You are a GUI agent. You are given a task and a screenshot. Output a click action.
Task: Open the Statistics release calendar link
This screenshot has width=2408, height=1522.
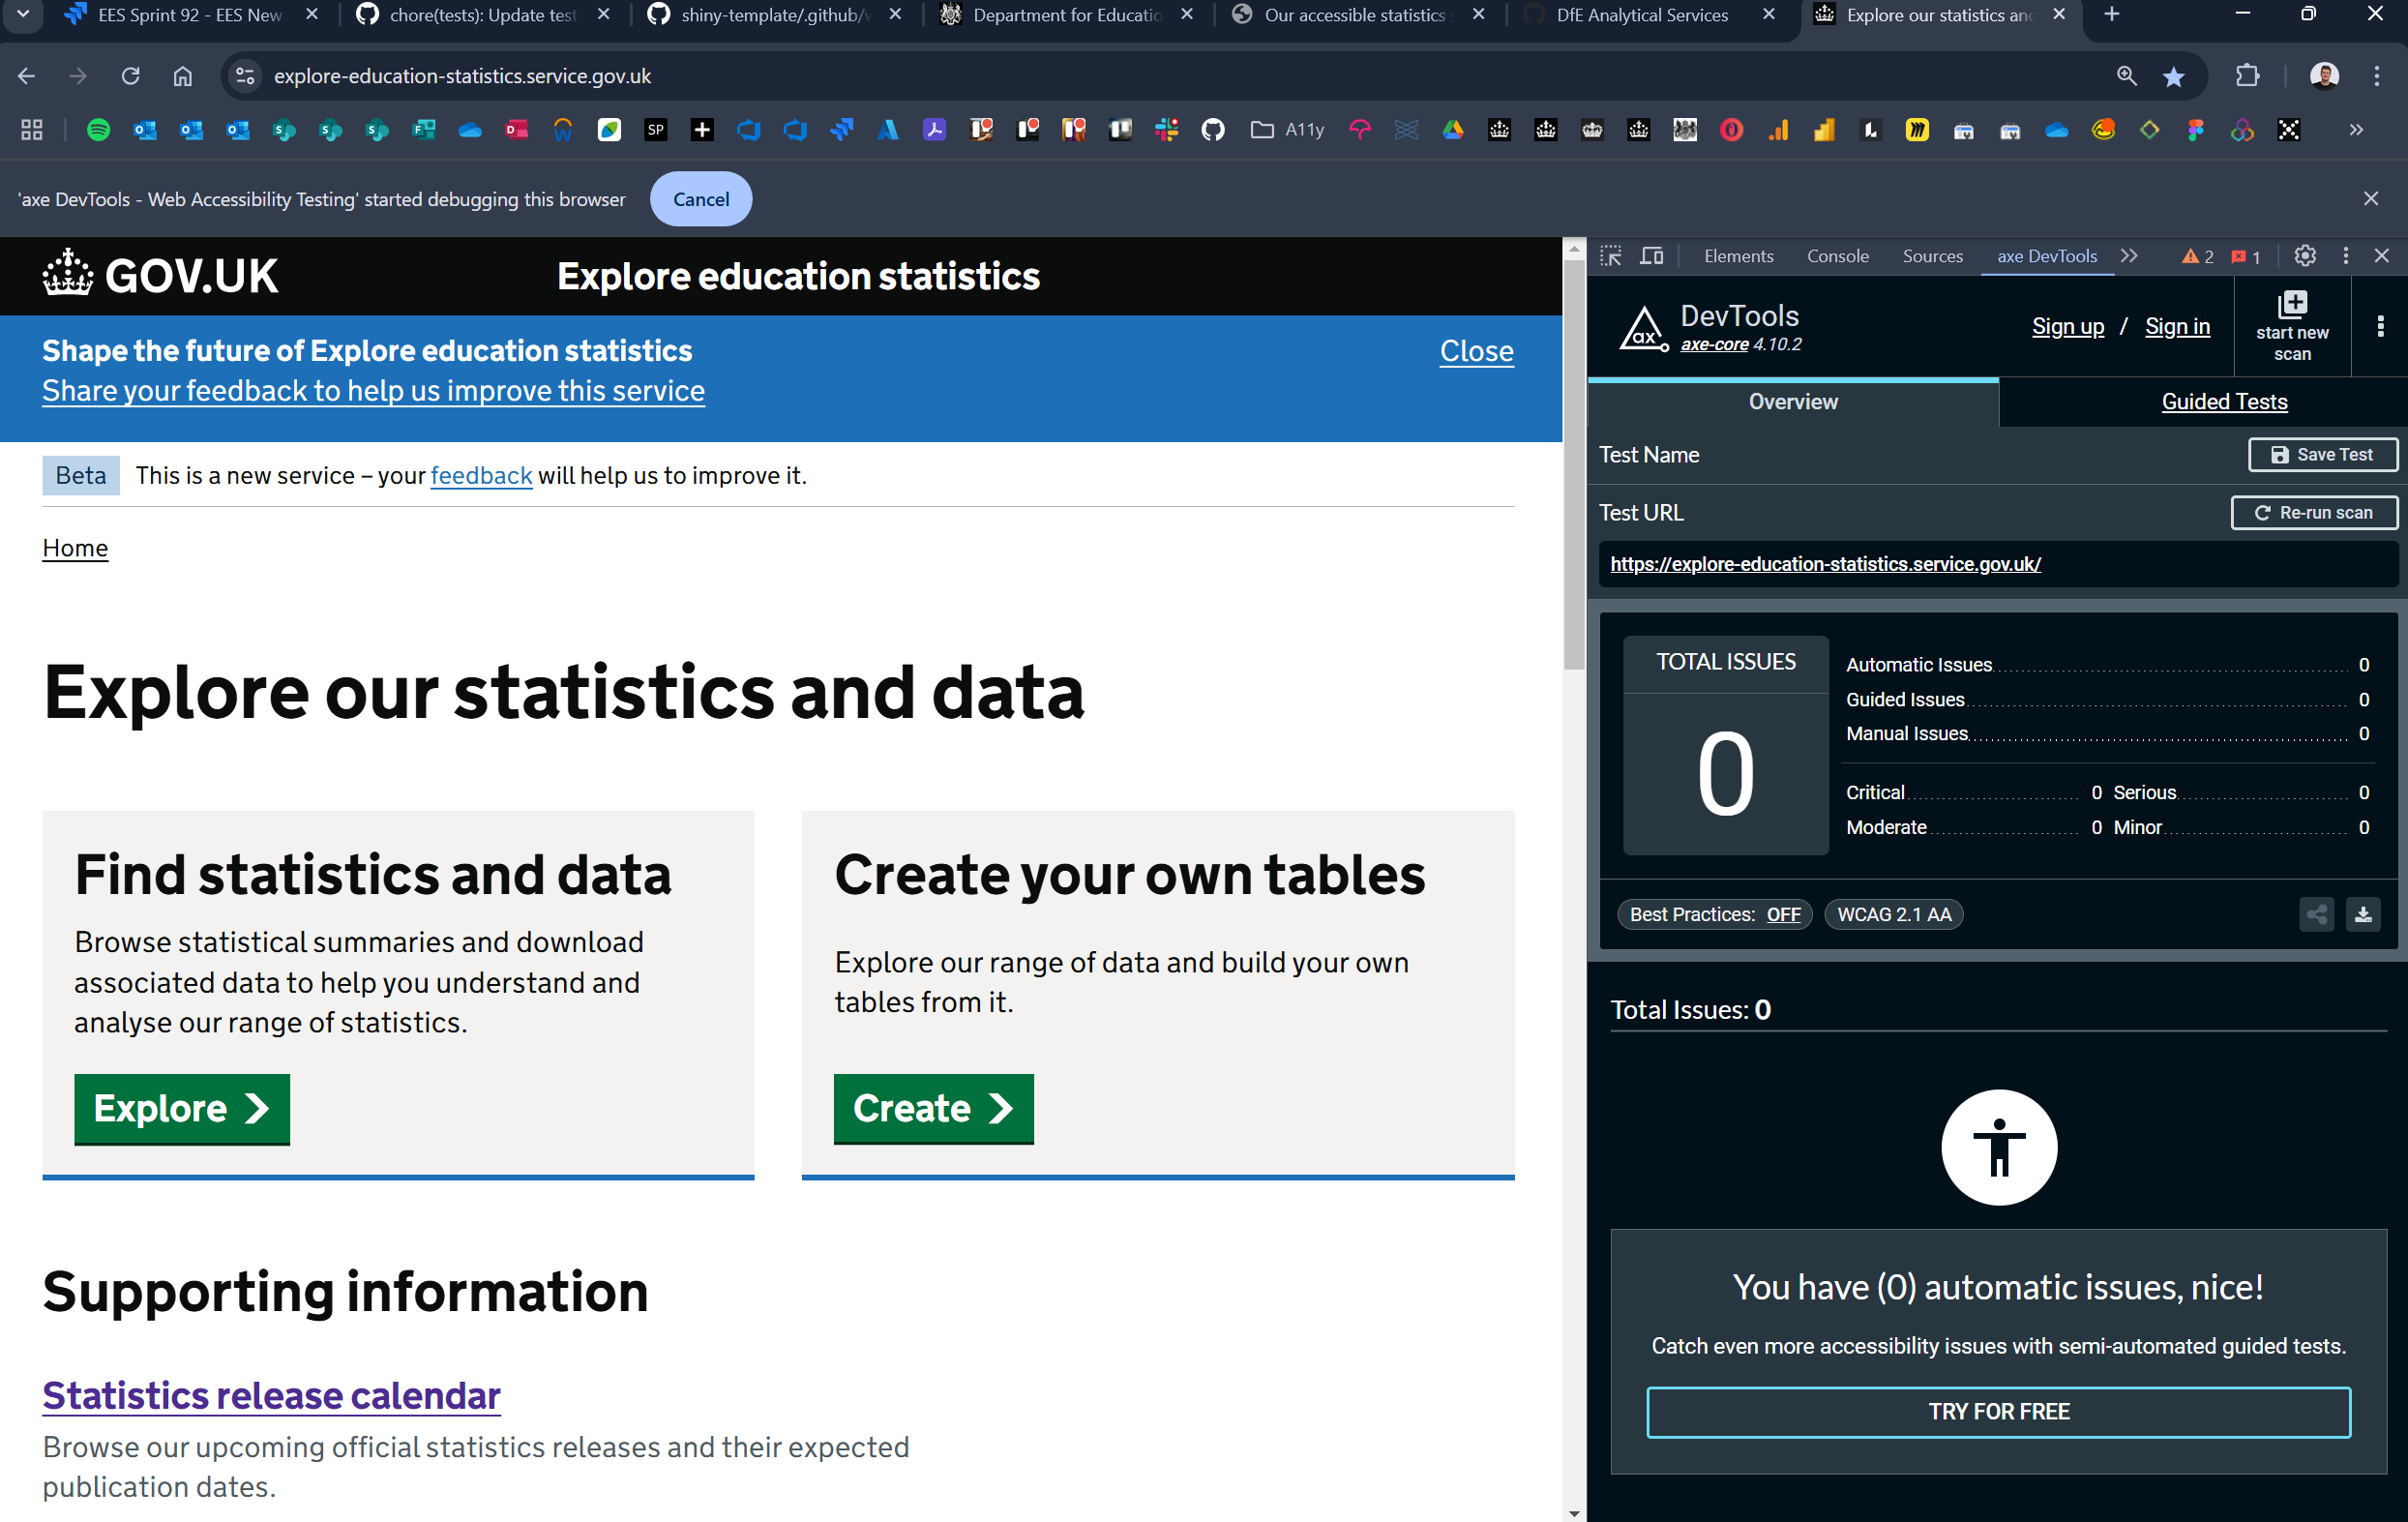(271, 1395)
